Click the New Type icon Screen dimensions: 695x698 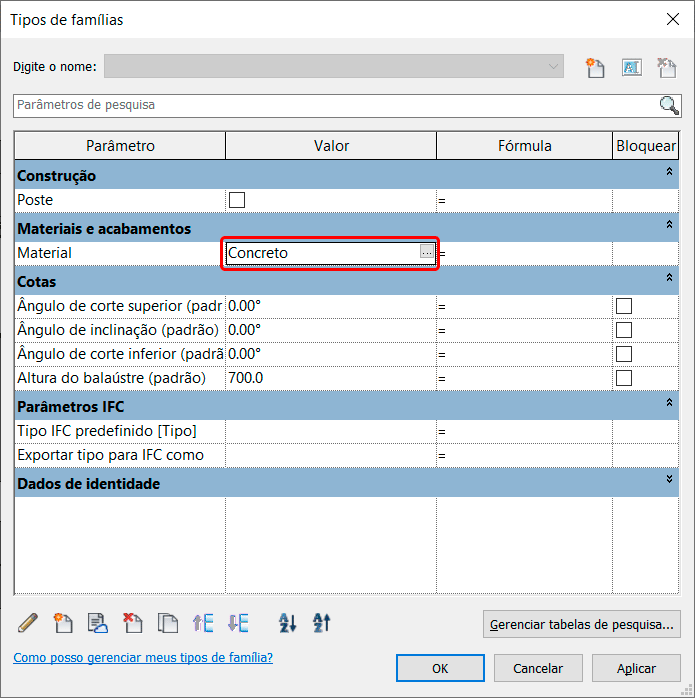click(596, 67)
